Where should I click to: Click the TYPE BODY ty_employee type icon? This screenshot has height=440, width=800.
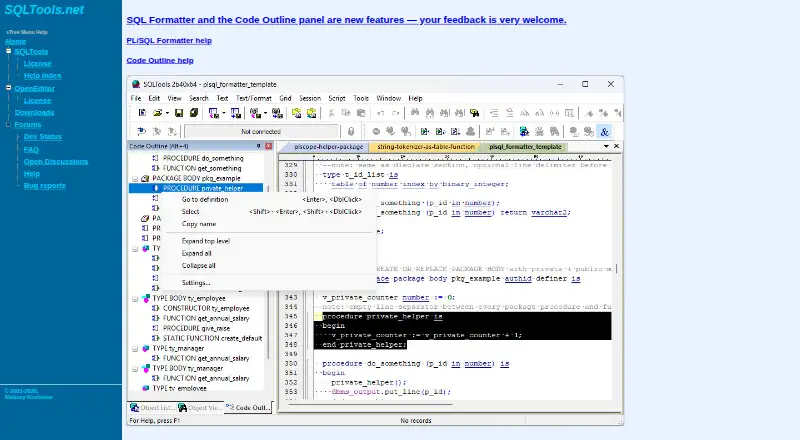pyautogui.click(x=145, y=298)
